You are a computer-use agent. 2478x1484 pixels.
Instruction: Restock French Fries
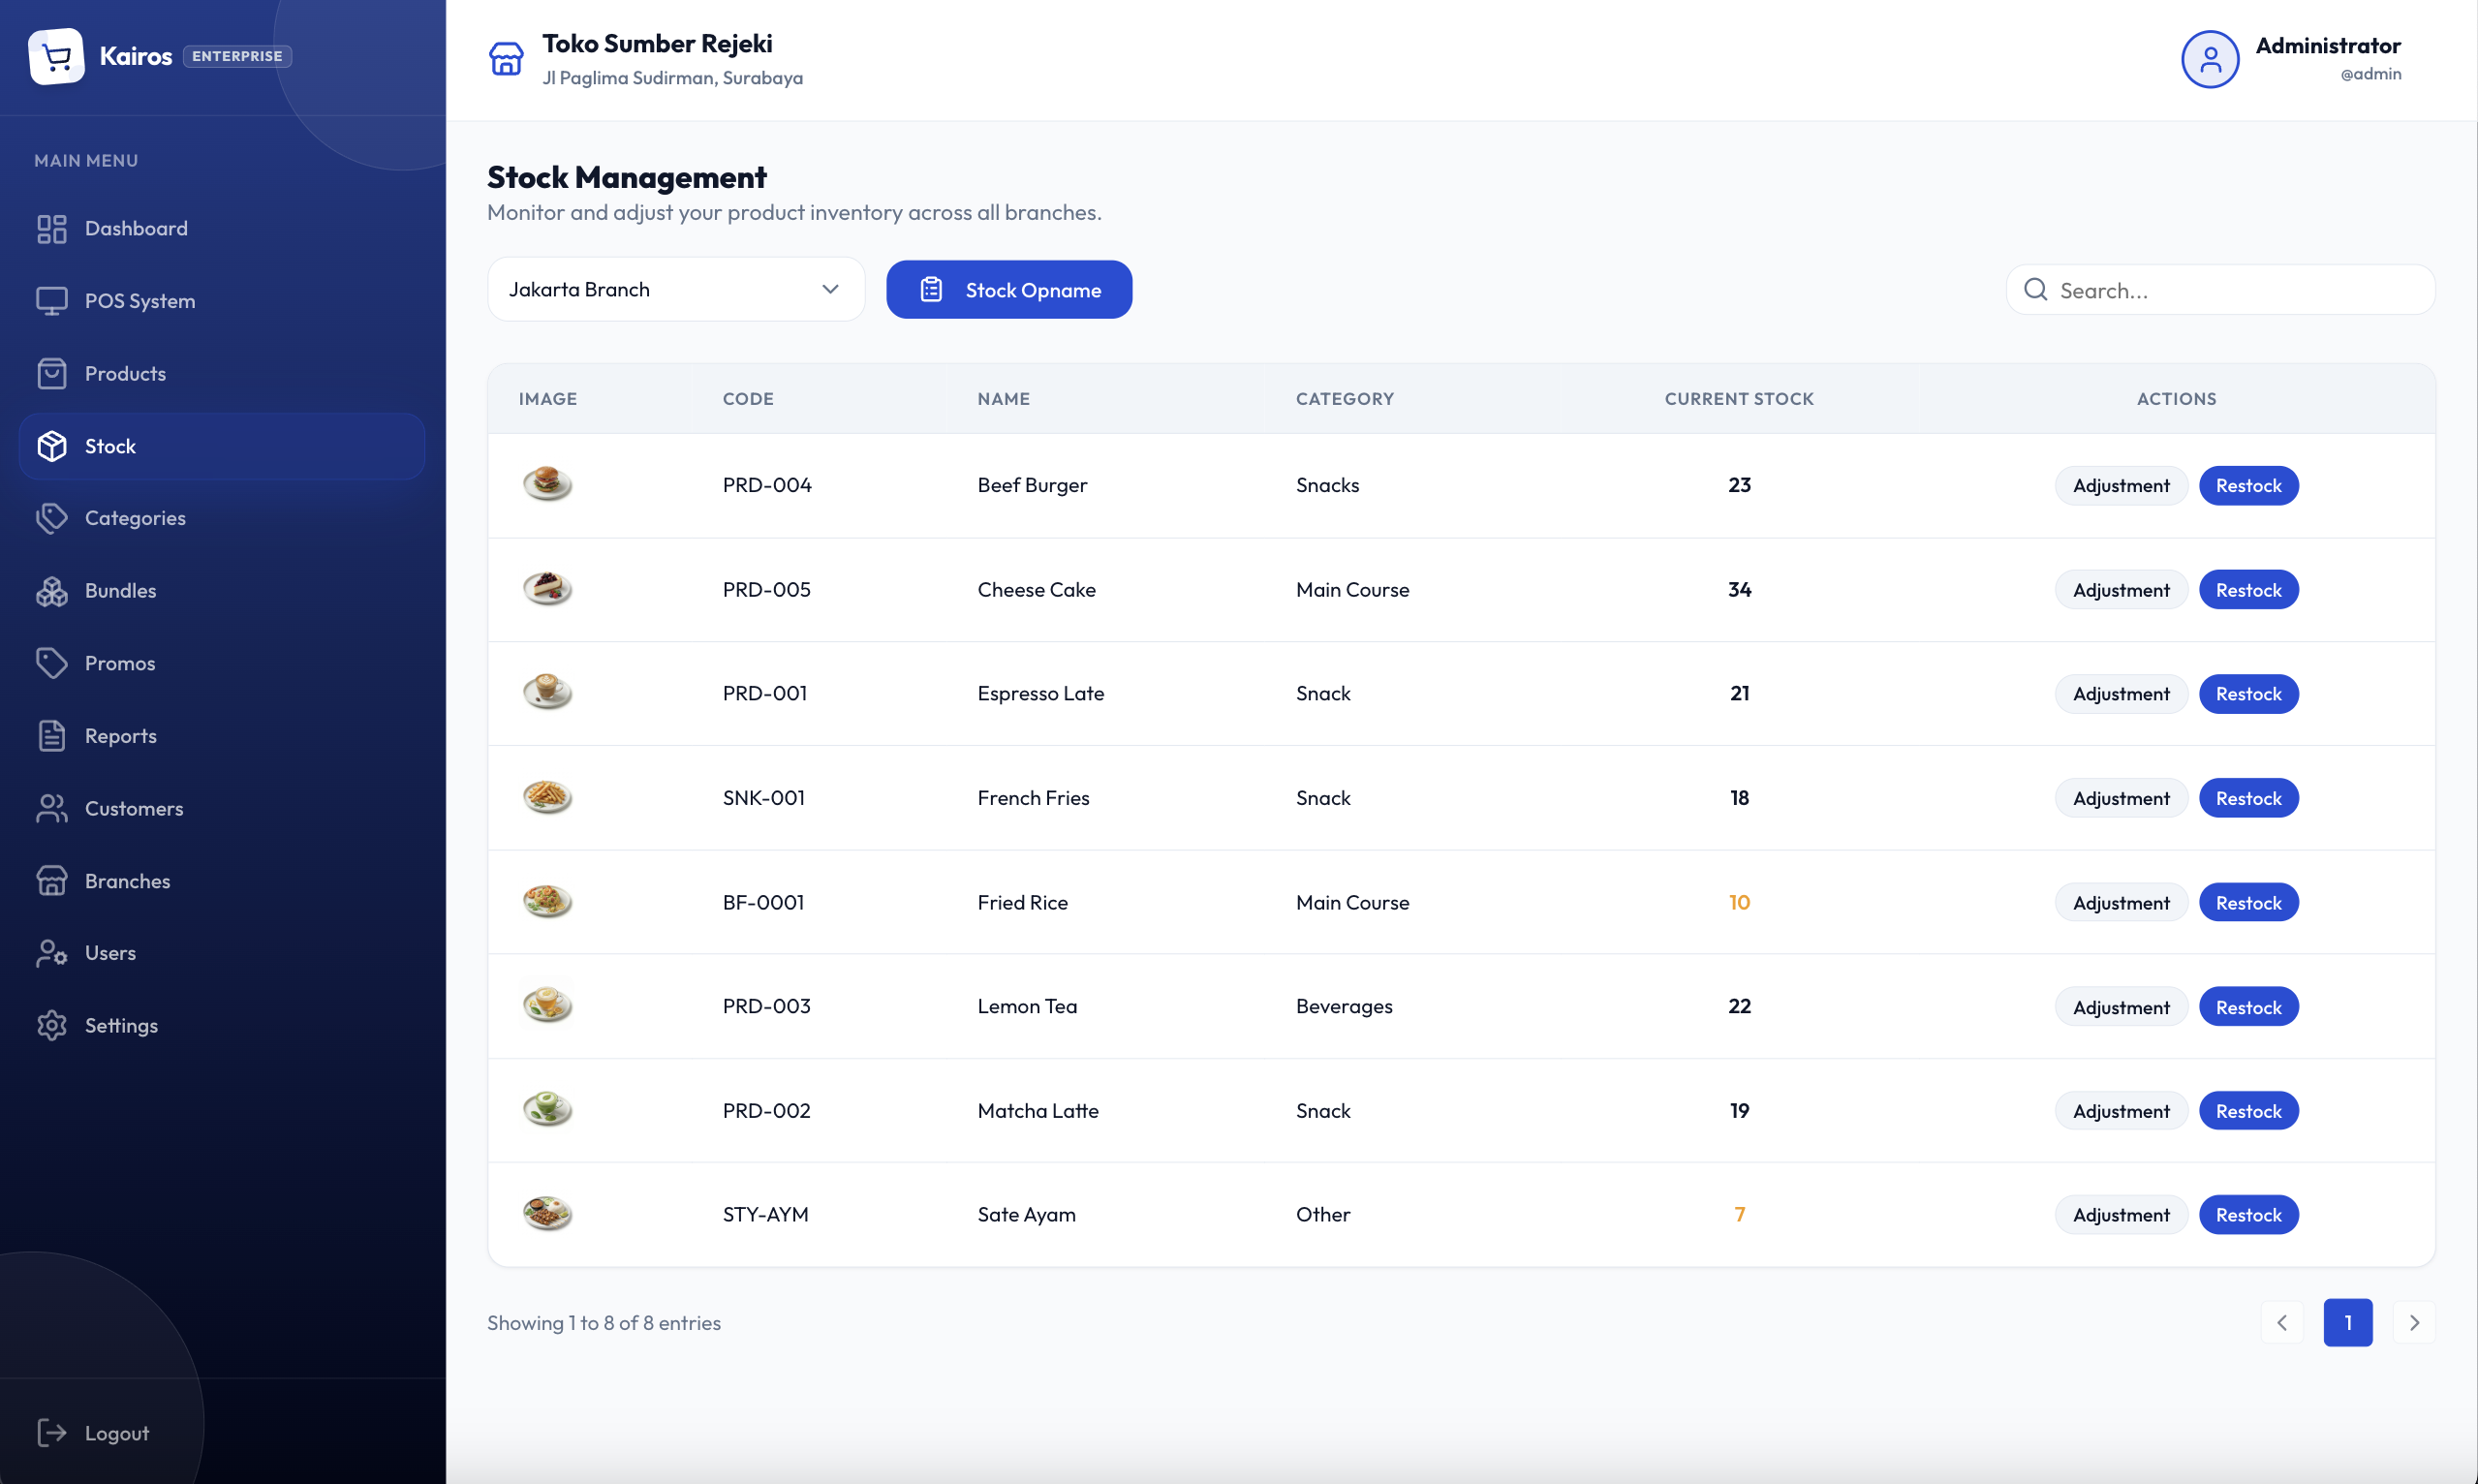click(x=2248, y=798)
